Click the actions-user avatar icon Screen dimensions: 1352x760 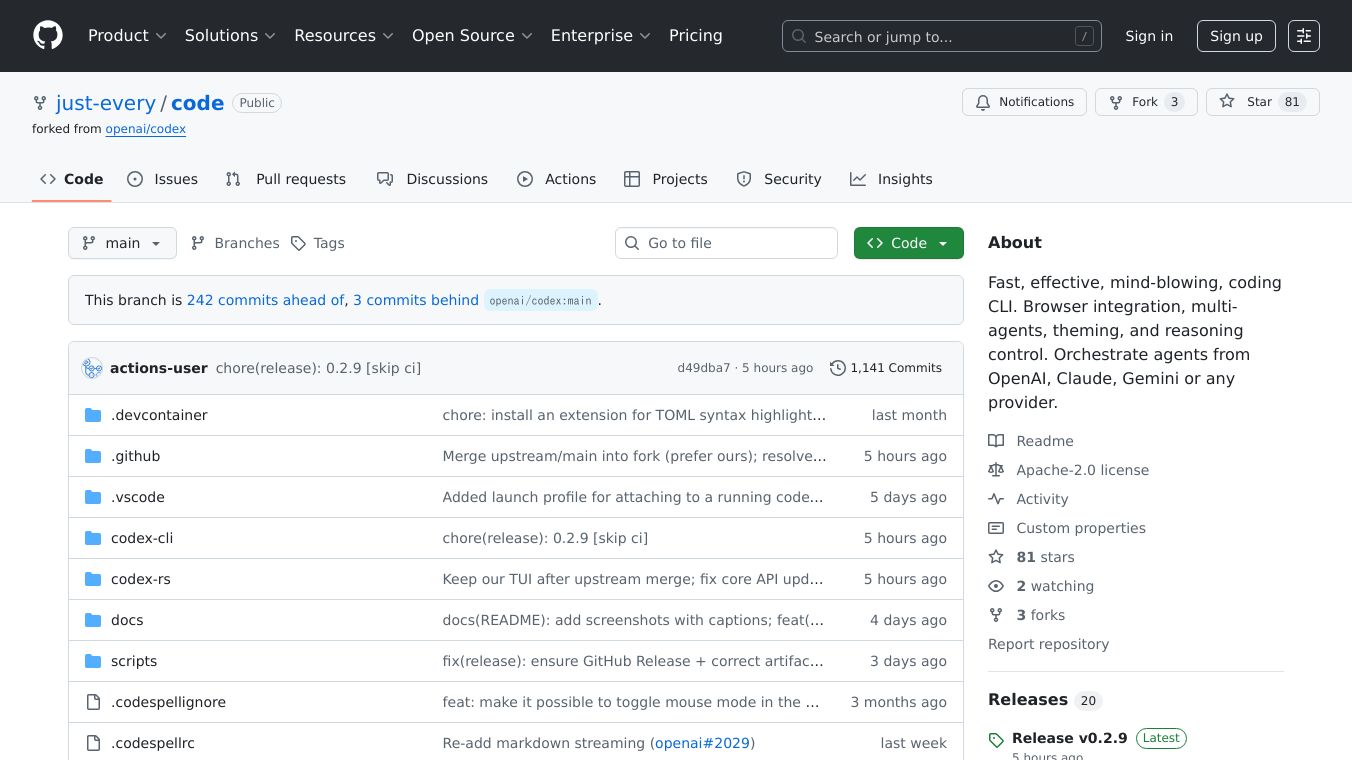click(93, 368)
